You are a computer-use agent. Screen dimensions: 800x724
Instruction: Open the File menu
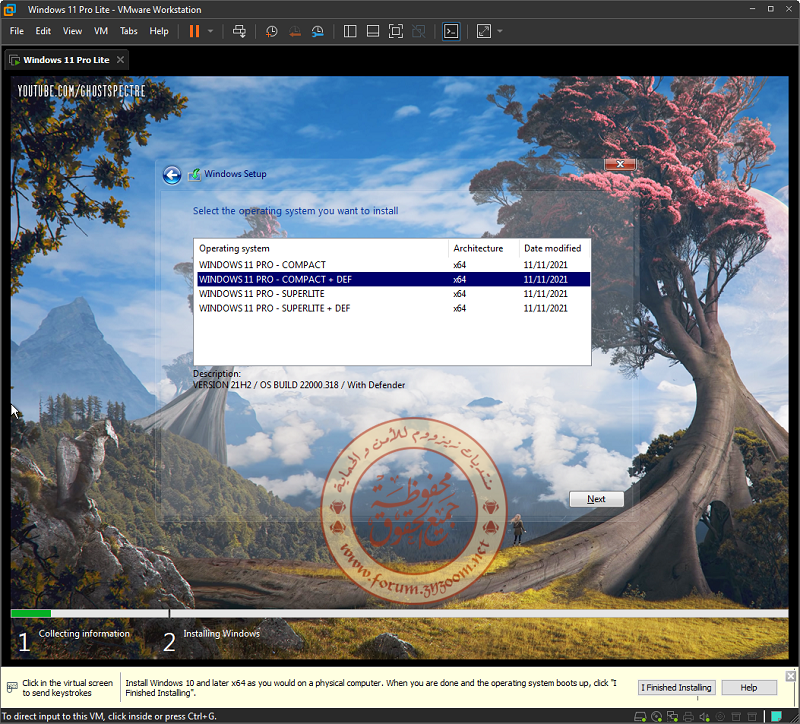click(17, 31)
